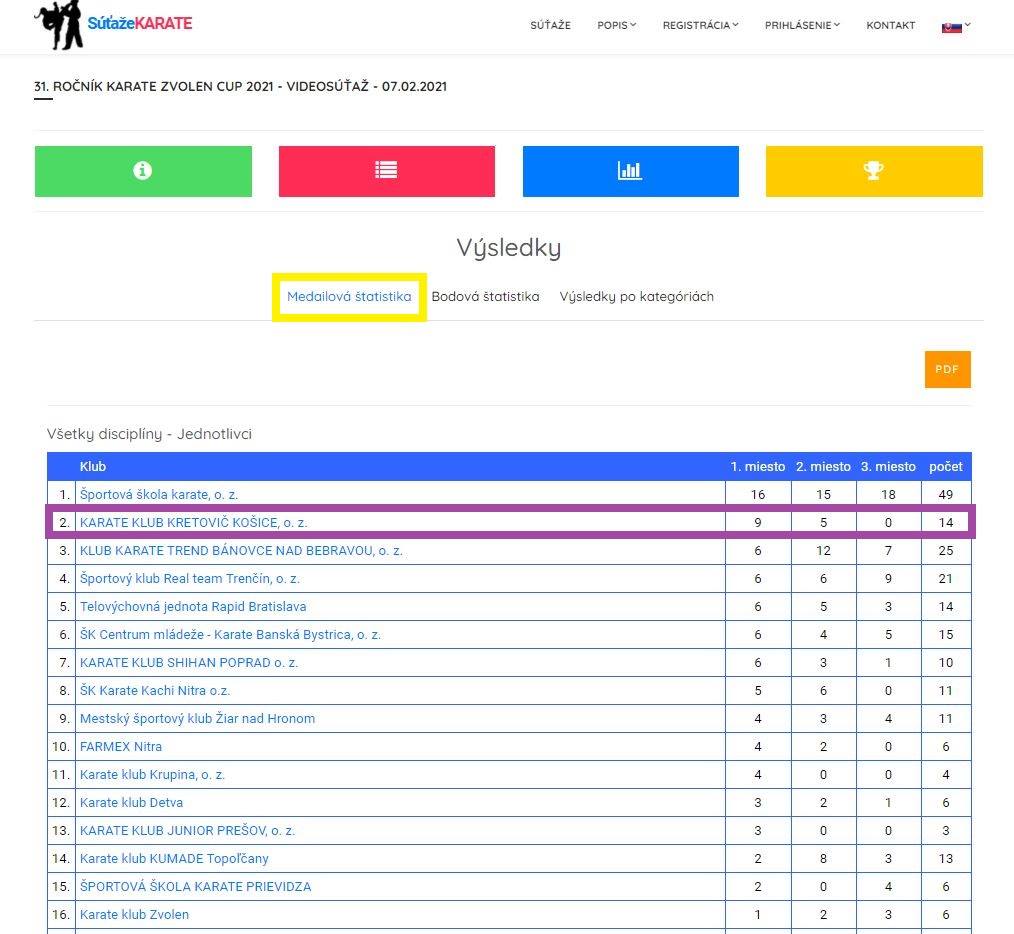
Task: Click the Klub column header
Action: (x=92, y=466)
